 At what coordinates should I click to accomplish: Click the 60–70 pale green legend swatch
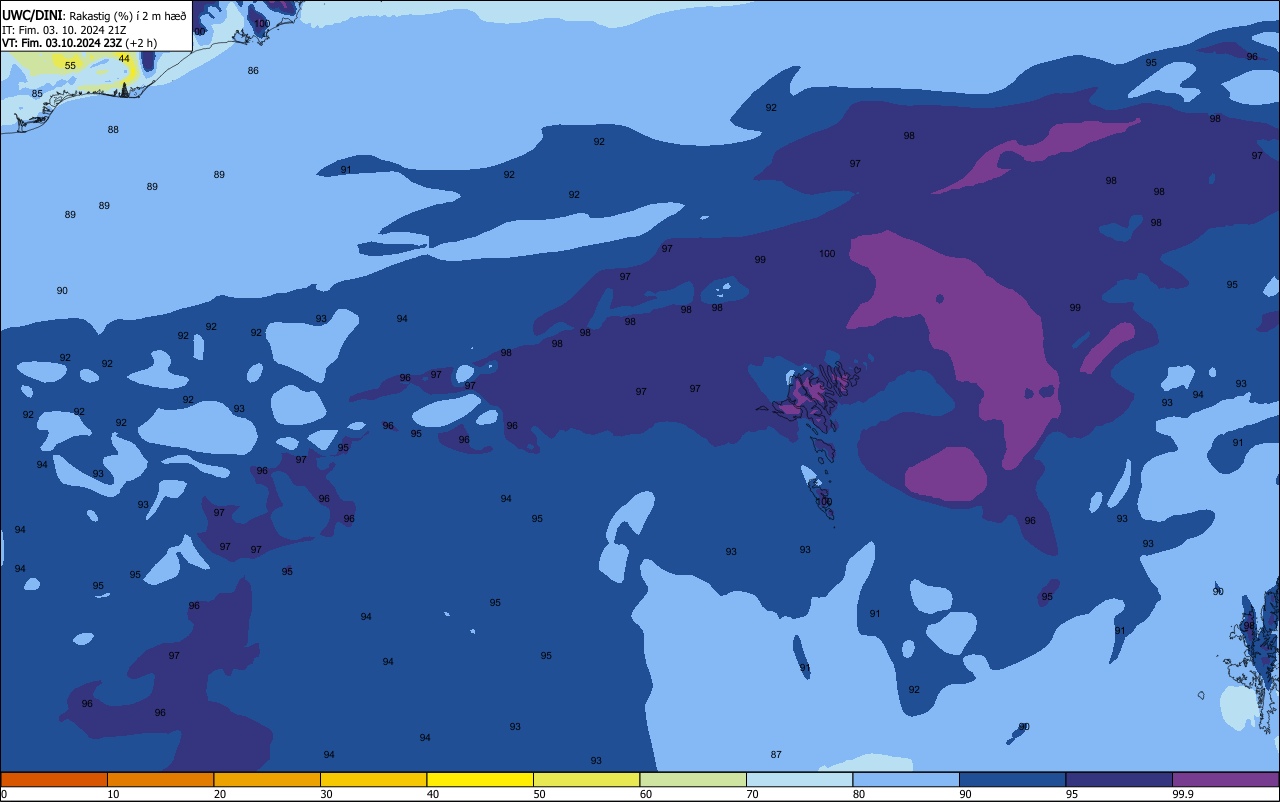(693, 779)
